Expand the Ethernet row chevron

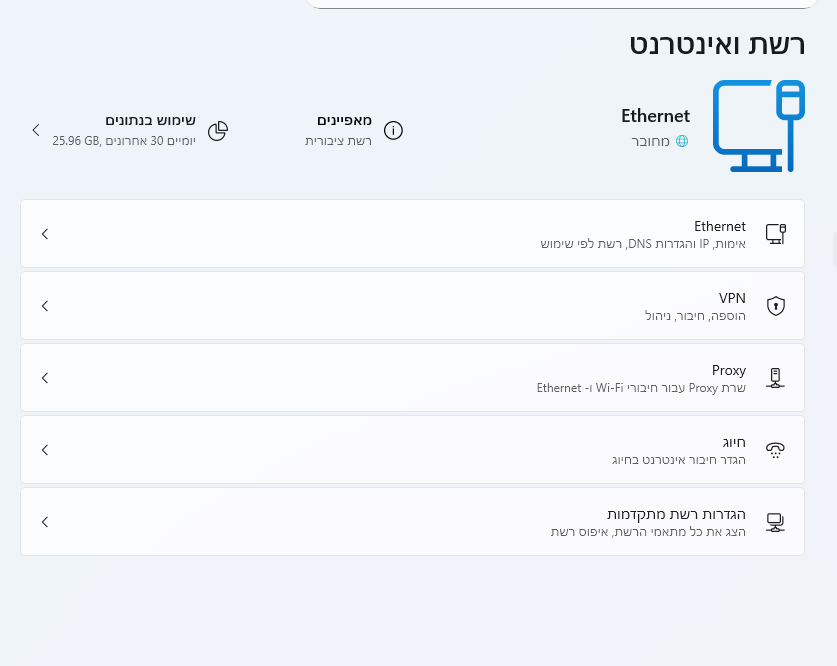[45, 234]
